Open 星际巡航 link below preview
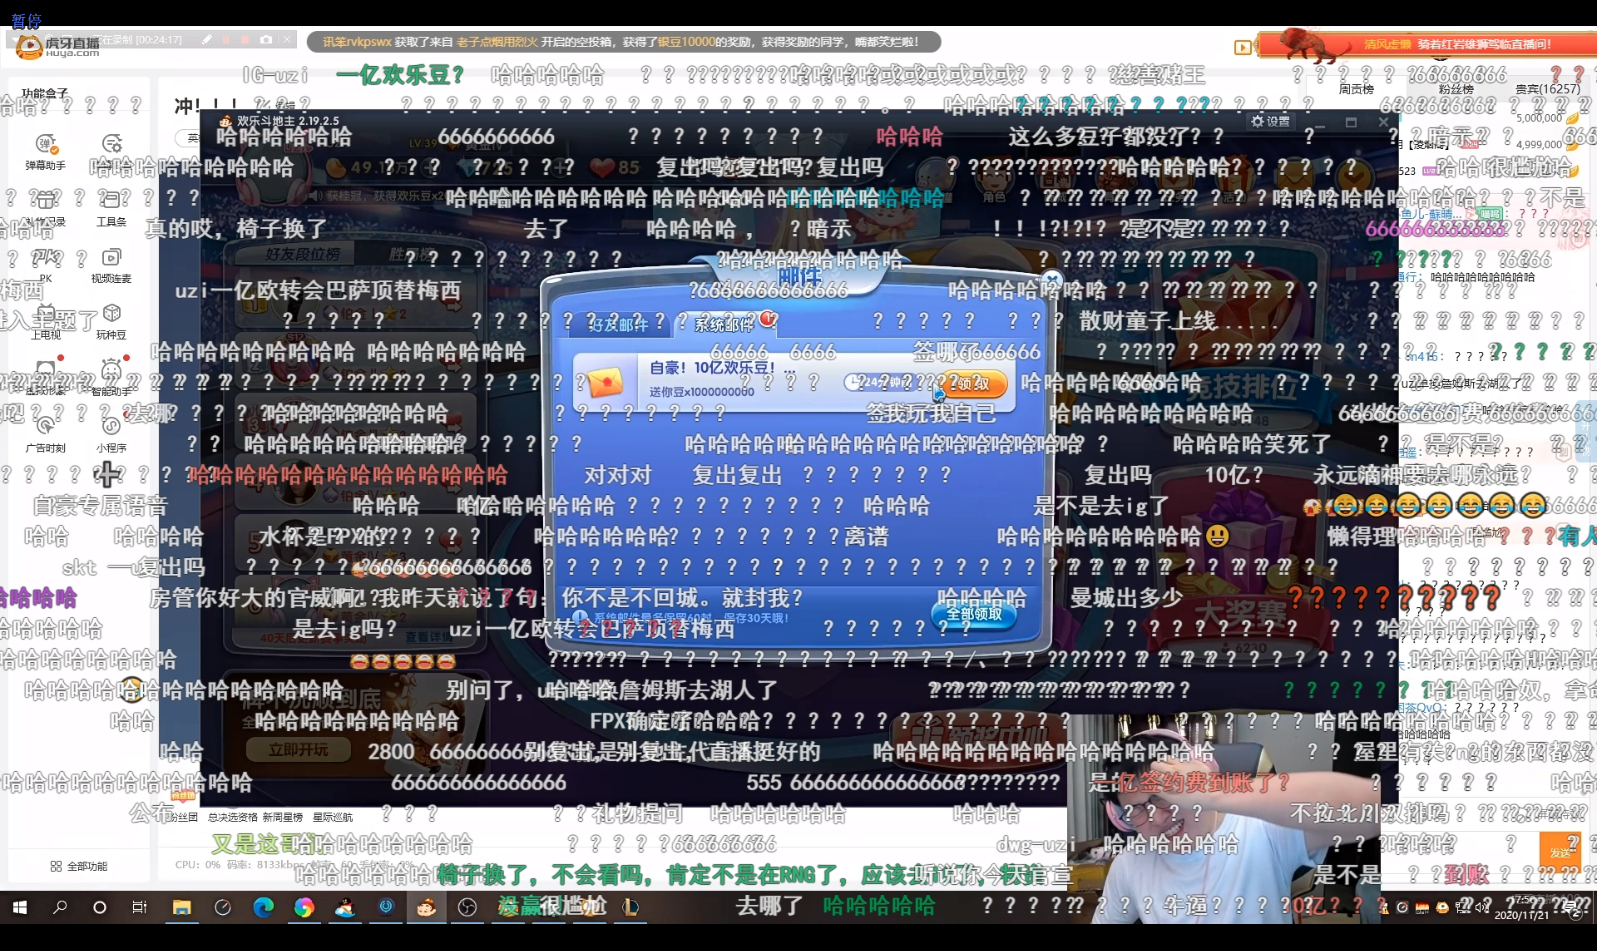This screenshot has height=951, width=1597. tap(332, 817)
